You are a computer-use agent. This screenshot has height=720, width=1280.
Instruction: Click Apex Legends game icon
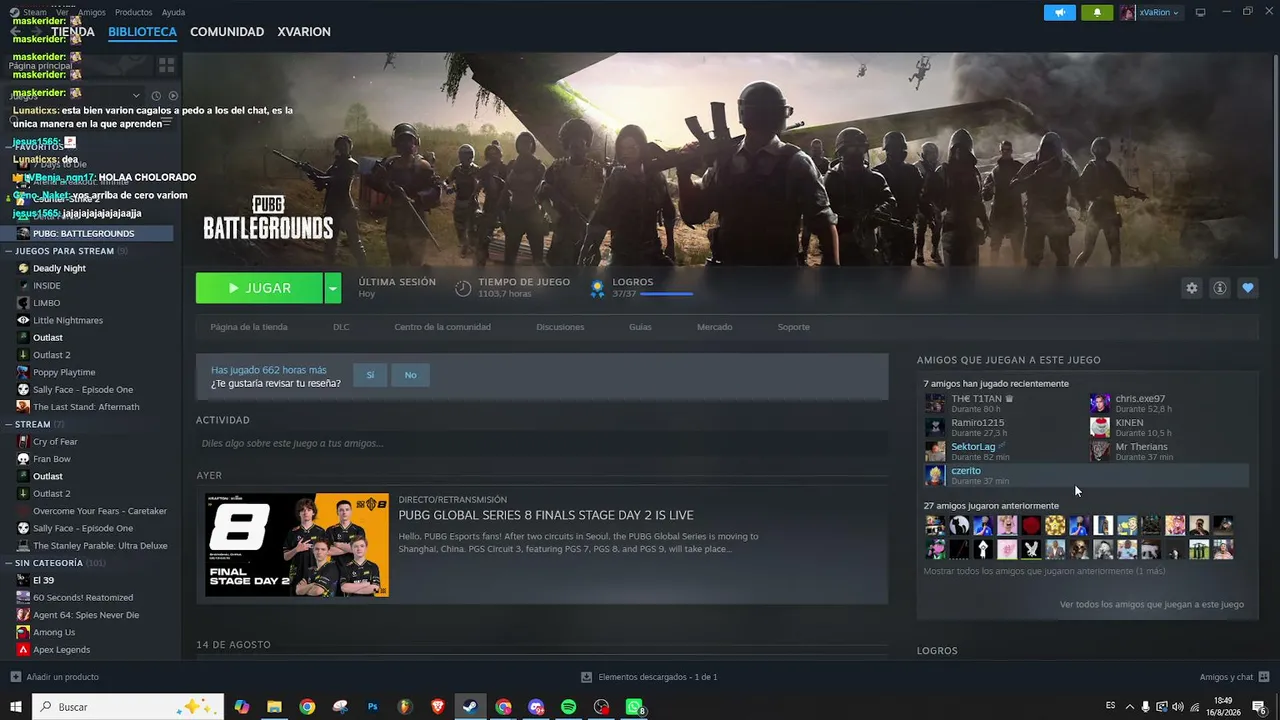(23, 649)
